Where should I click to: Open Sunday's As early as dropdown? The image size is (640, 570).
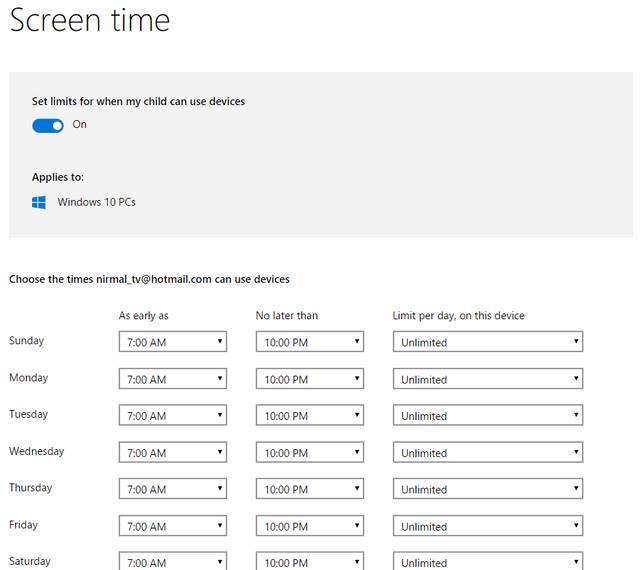(x=173, y=342)
